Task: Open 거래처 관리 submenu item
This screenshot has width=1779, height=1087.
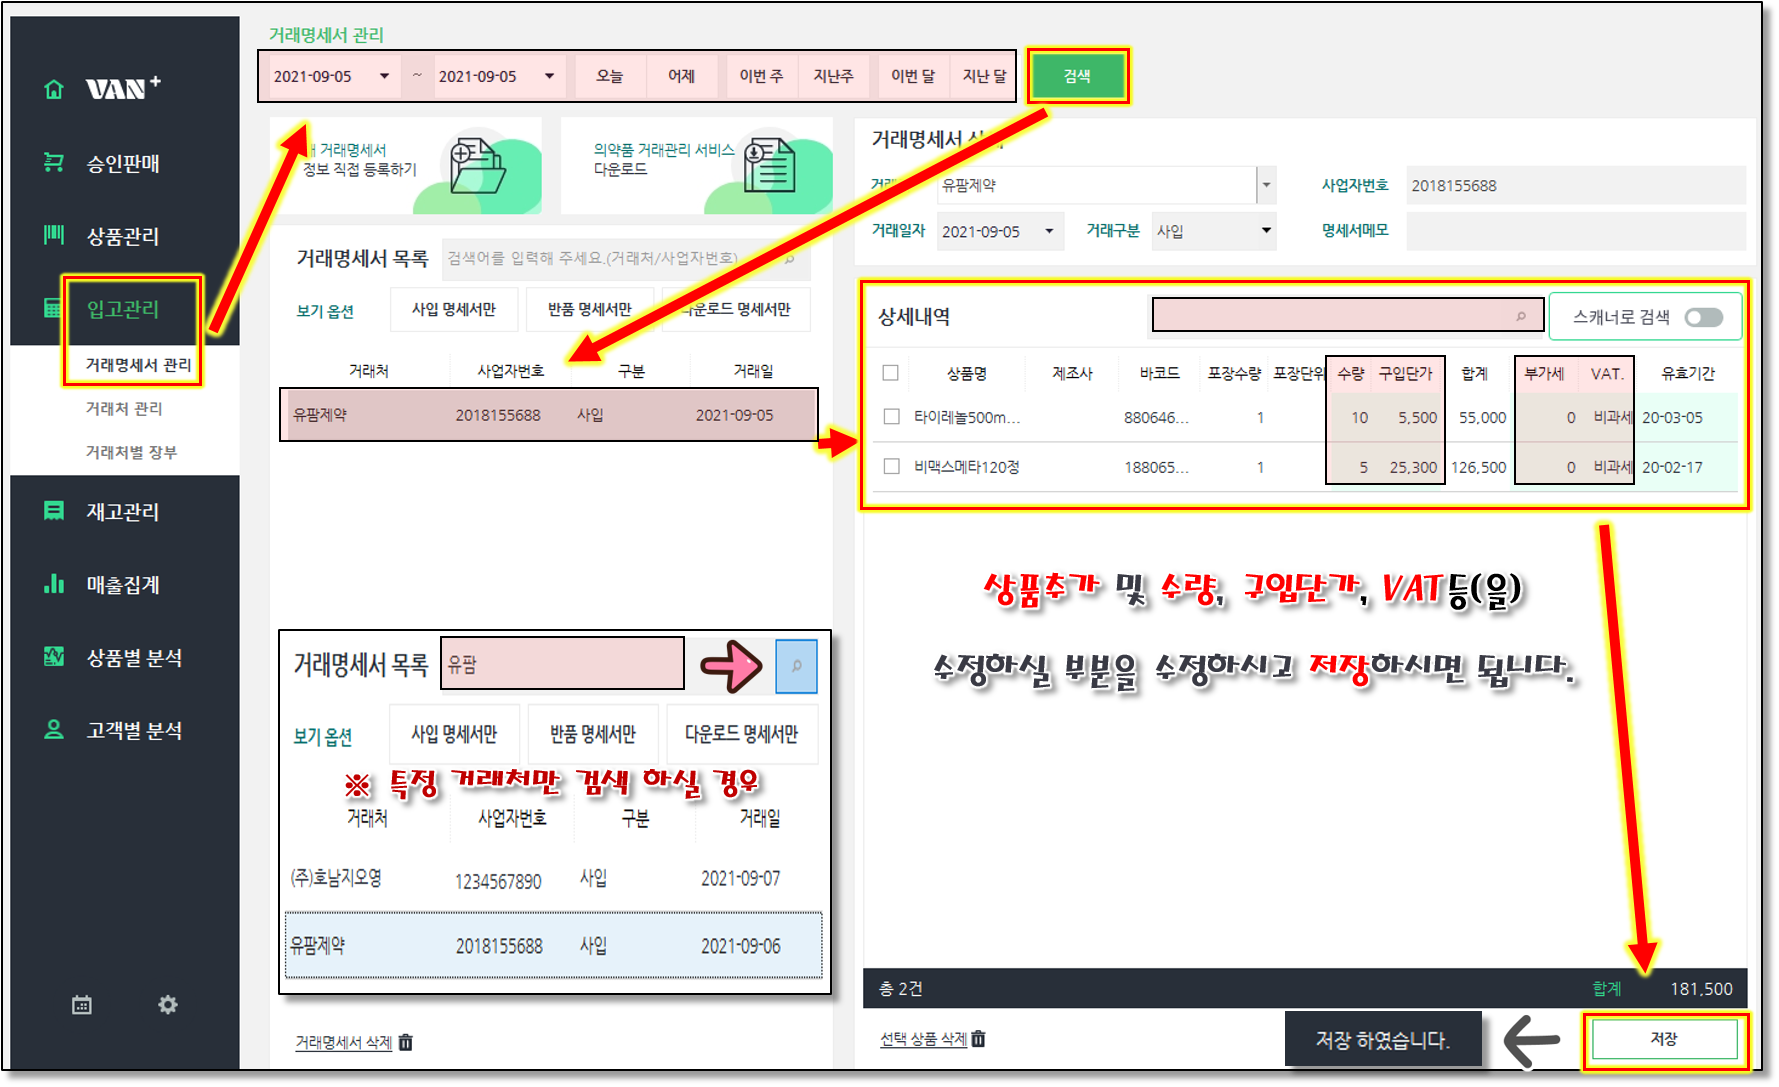Action: click(x=124, y=408)
